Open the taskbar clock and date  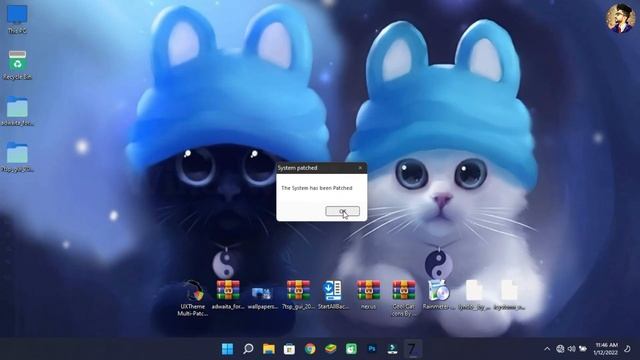(x=606, y=349)
